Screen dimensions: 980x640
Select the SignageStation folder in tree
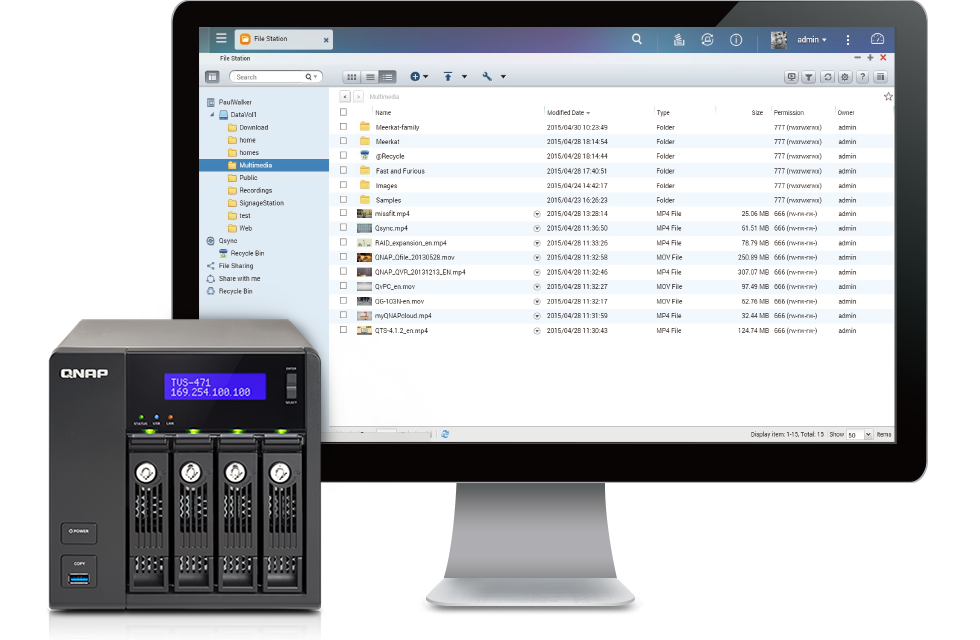[261, 202]
